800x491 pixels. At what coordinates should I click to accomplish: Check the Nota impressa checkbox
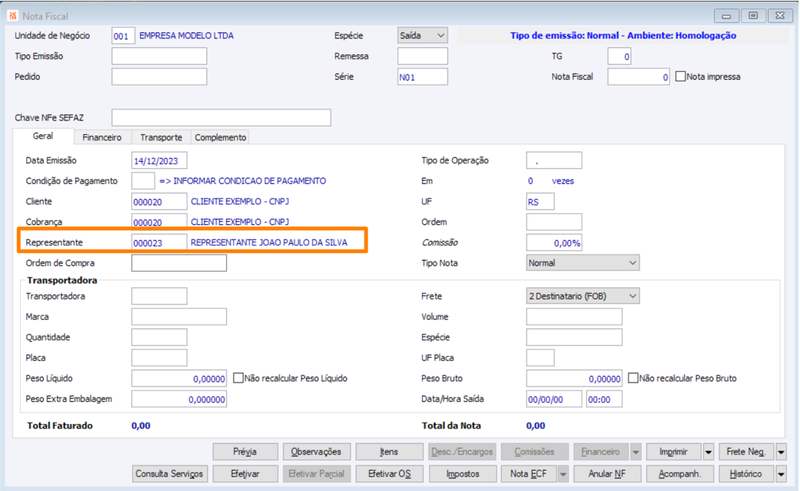(680, 77)
